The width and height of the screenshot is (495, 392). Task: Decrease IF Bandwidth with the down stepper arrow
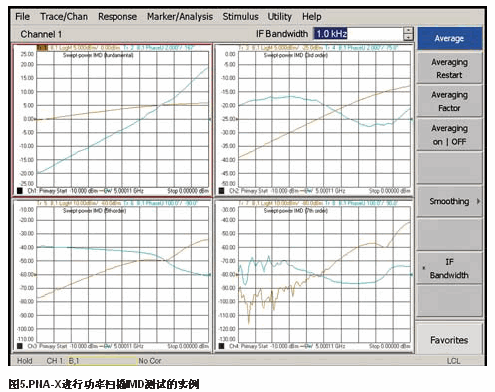point(408,37)
